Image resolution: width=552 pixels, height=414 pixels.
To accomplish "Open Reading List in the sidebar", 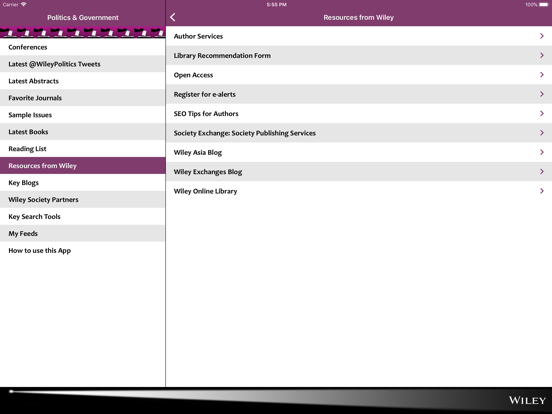I will [82, 149].
